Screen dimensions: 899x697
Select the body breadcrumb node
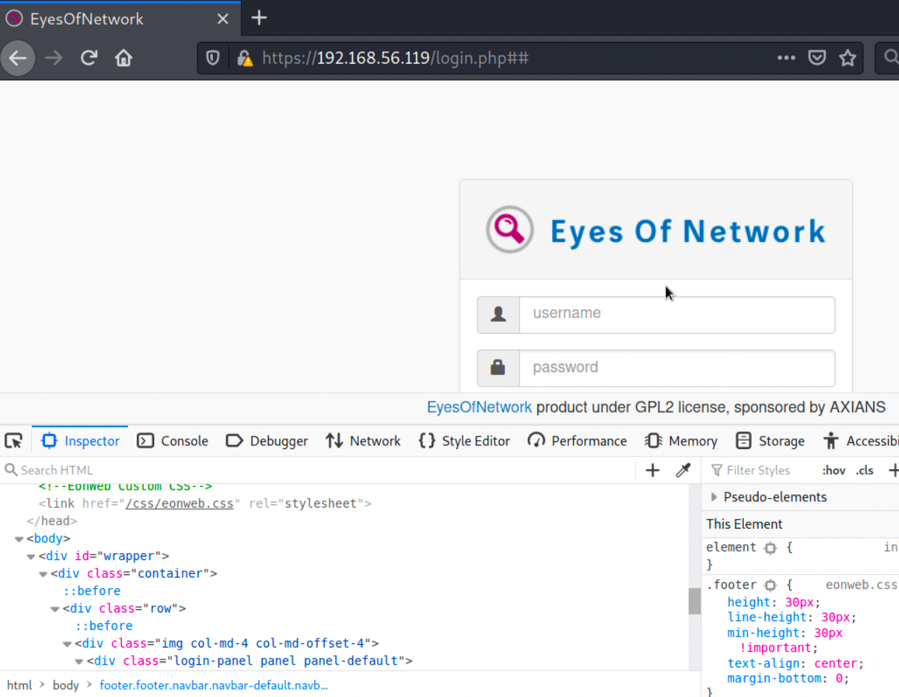(66, 685)
